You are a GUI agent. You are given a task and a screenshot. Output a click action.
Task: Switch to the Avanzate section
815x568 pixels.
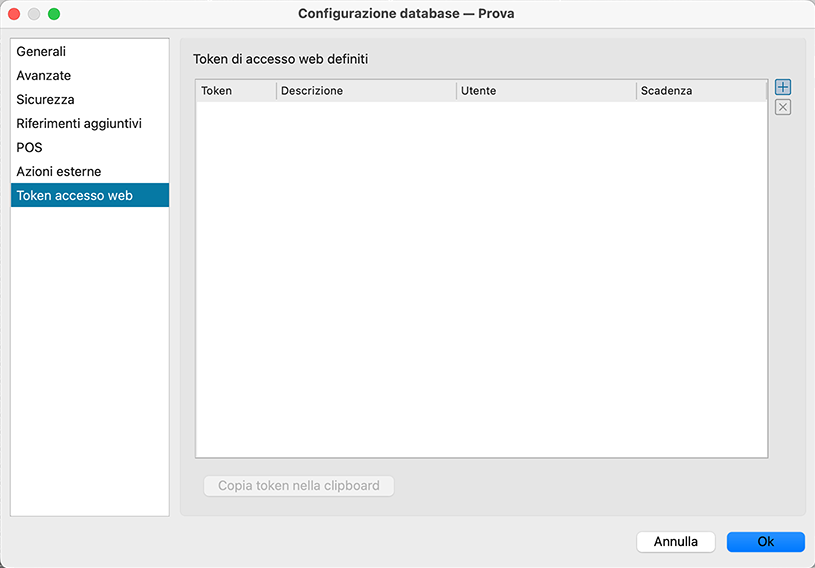[44, 76]
